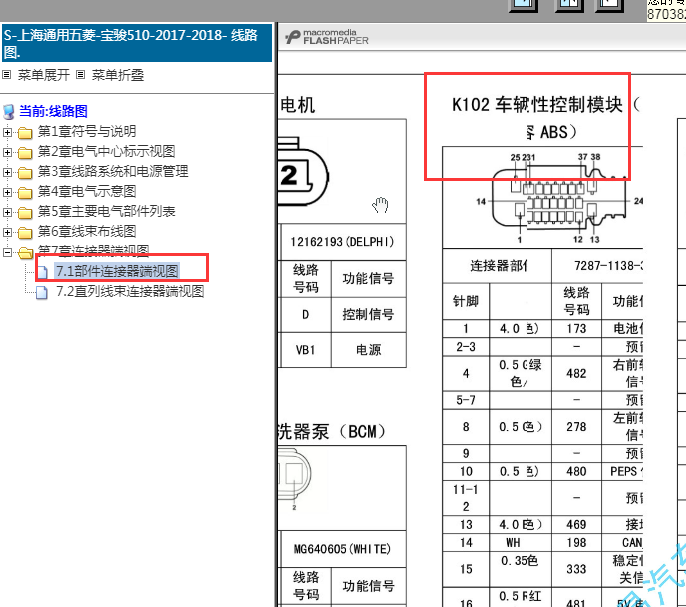Open 7.2直列线束连接器端视图 document
The height and width of the screenshot is (607, 686).
130,291
